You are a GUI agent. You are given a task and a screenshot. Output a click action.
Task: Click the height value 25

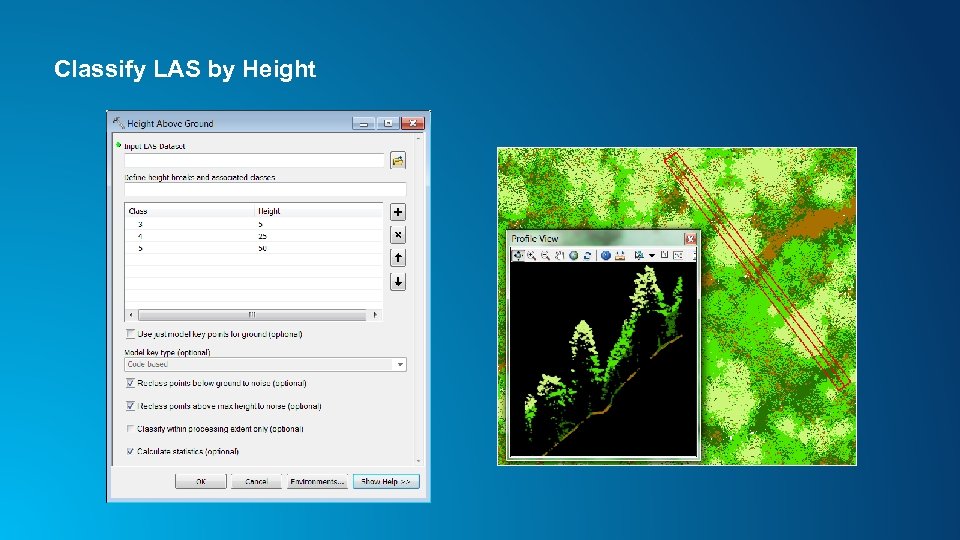pos(262,236)
